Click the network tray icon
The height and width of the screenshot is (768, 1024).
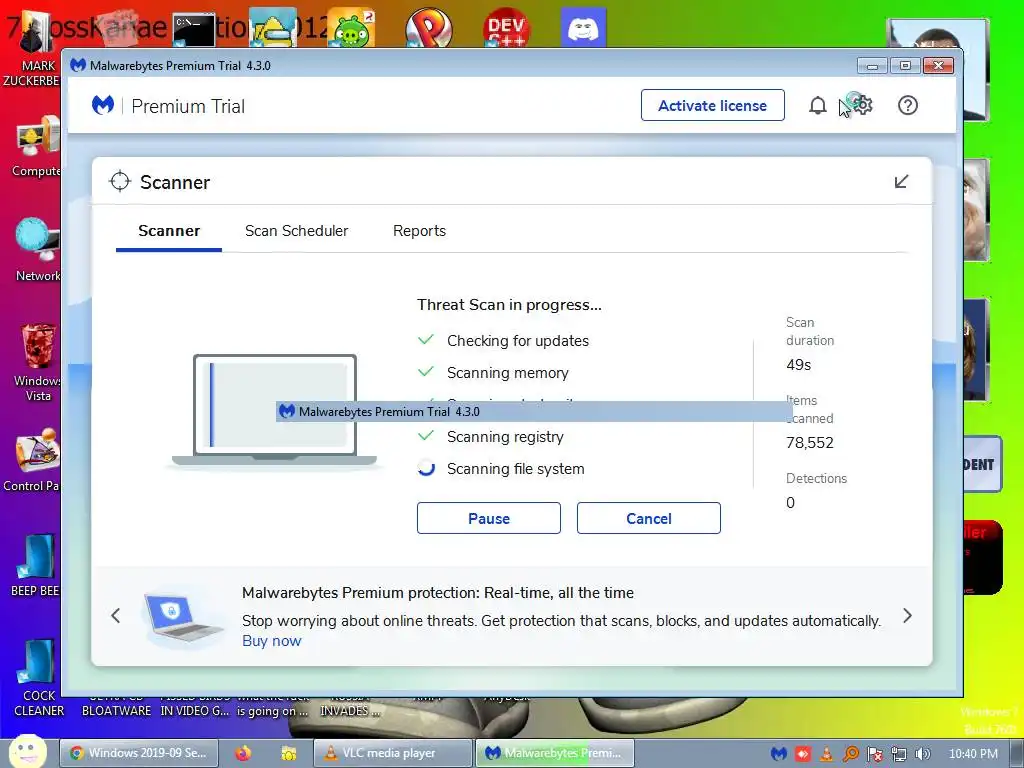point(899,754)
